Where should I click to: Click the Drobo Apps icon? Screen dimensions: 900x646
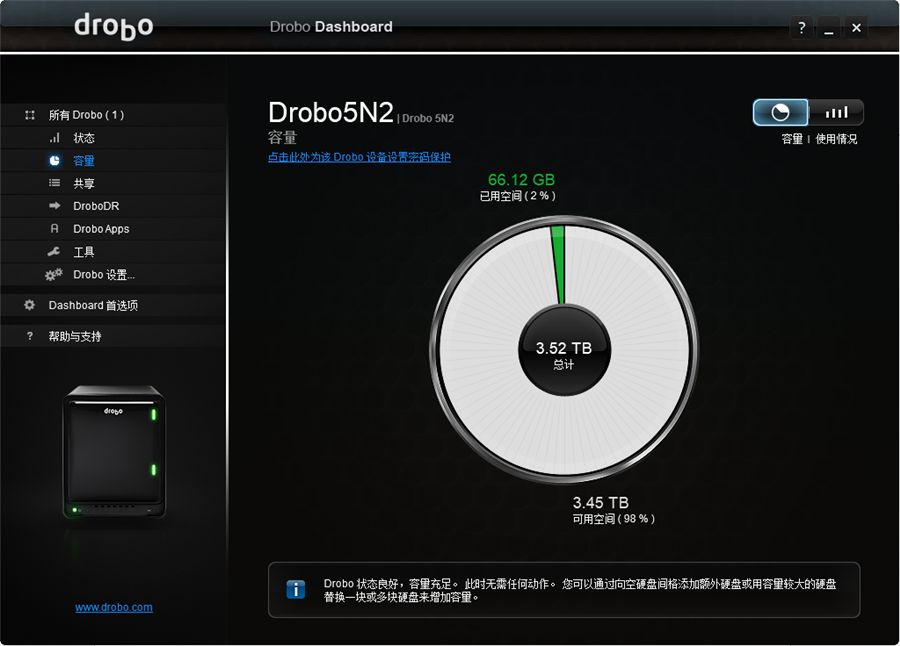54,229
